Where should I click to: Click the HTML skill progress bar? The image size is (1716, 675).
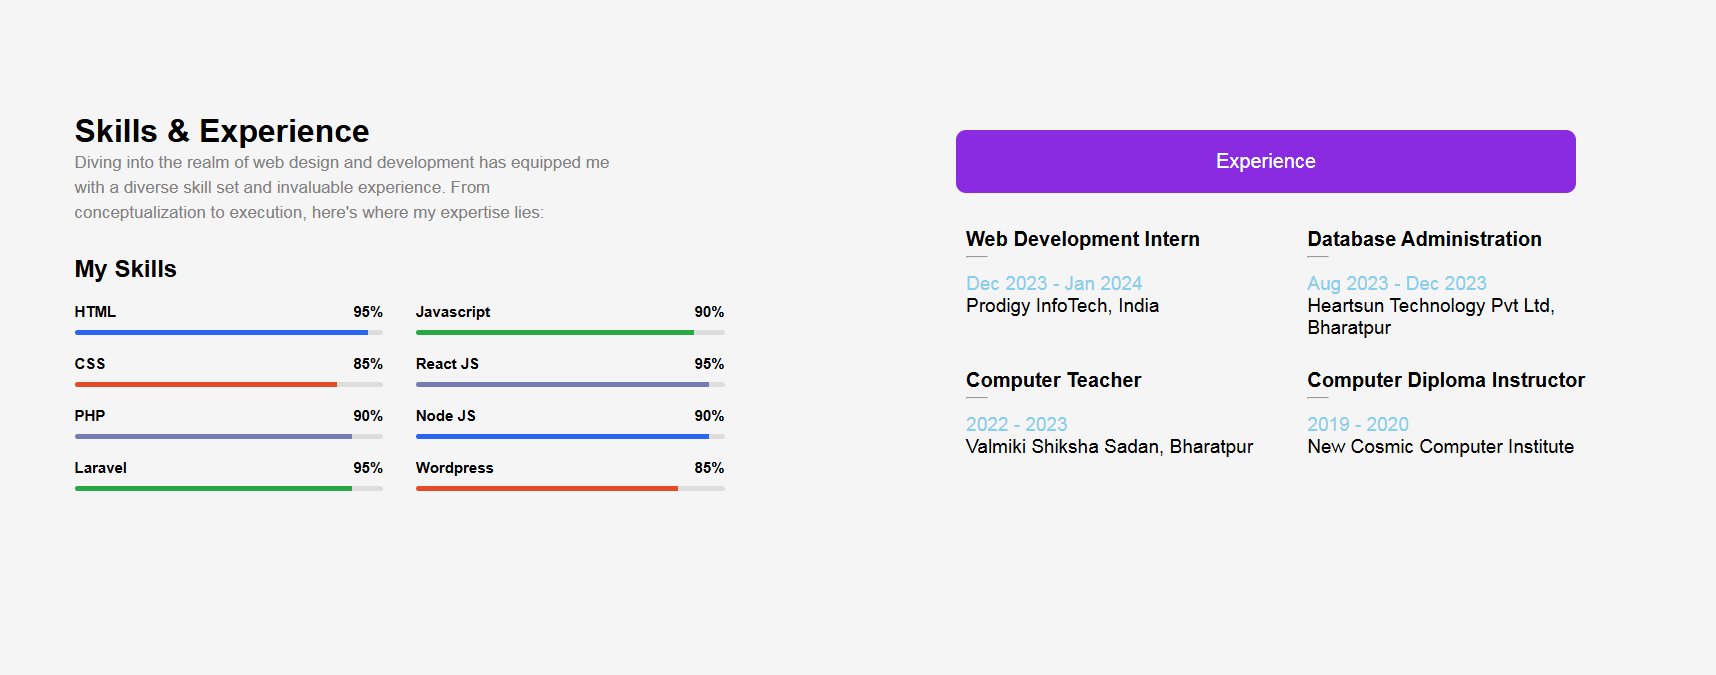(x=228, y=332)
